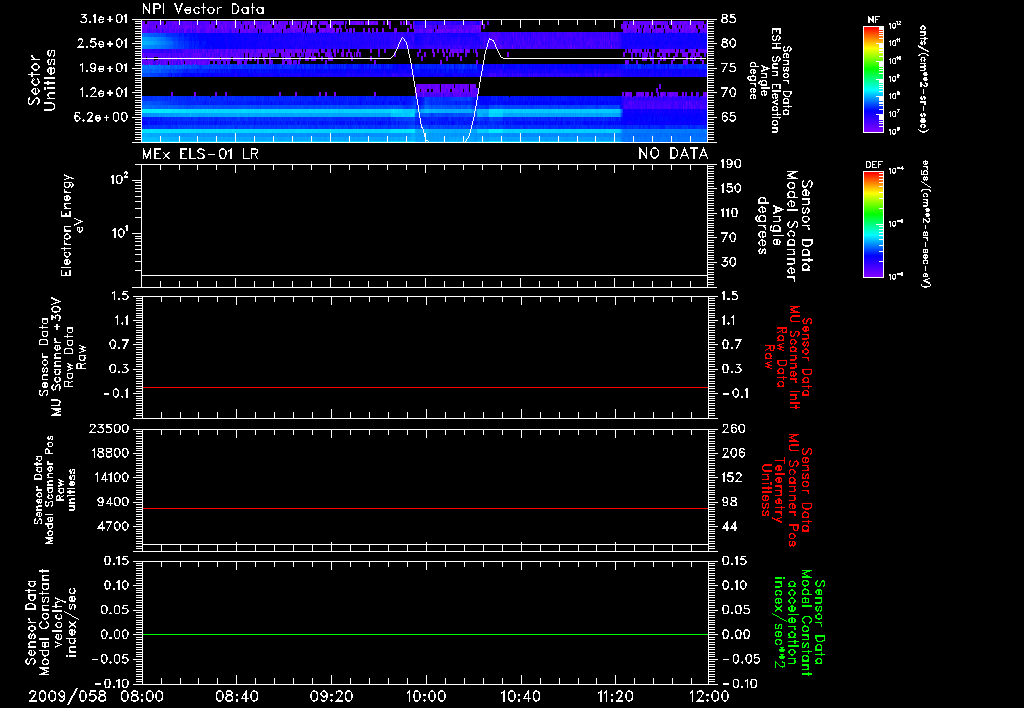Click the "NF" color bar label

[873, 20]
